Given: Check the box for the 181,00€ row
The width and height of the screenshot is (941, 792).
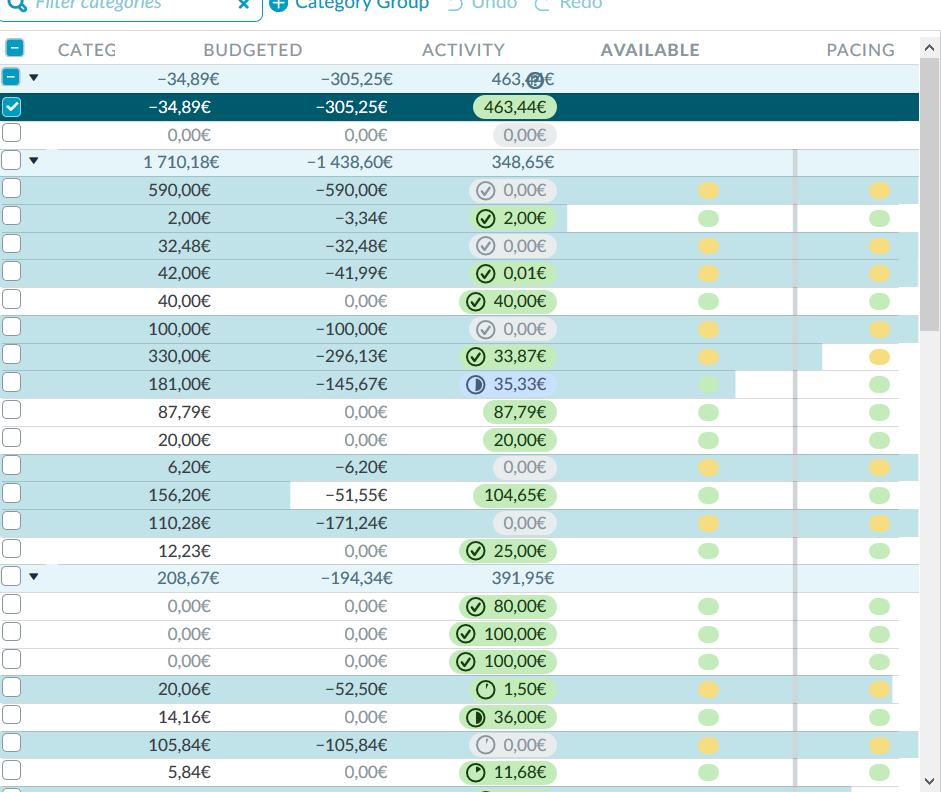Looking at the screenshot, I should tap(11, 382).
